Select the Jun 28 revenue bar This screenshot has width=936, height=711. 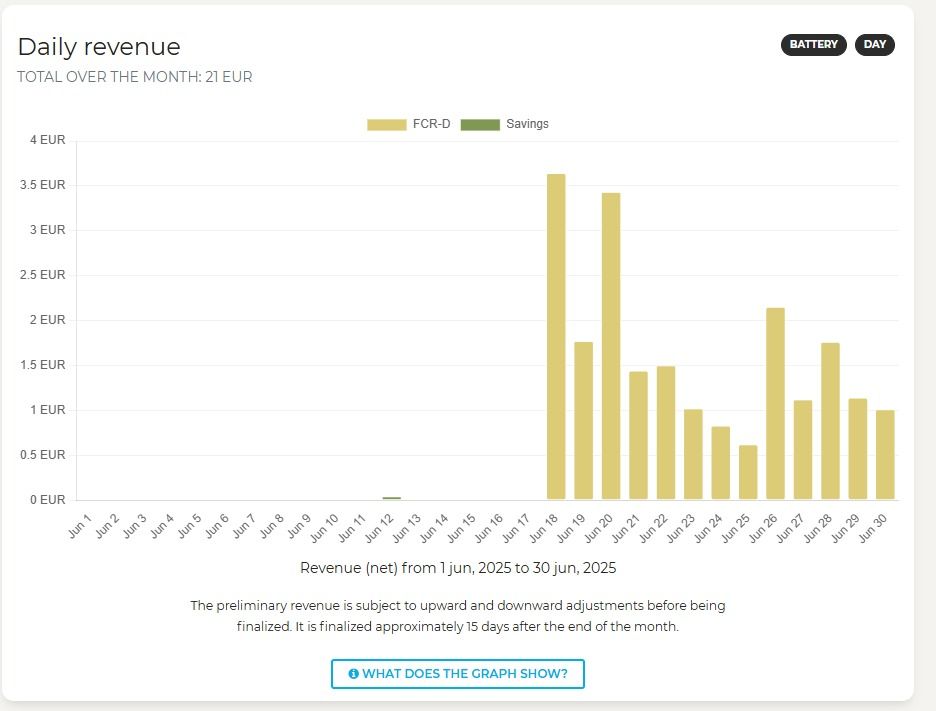[x=830, y=421]
